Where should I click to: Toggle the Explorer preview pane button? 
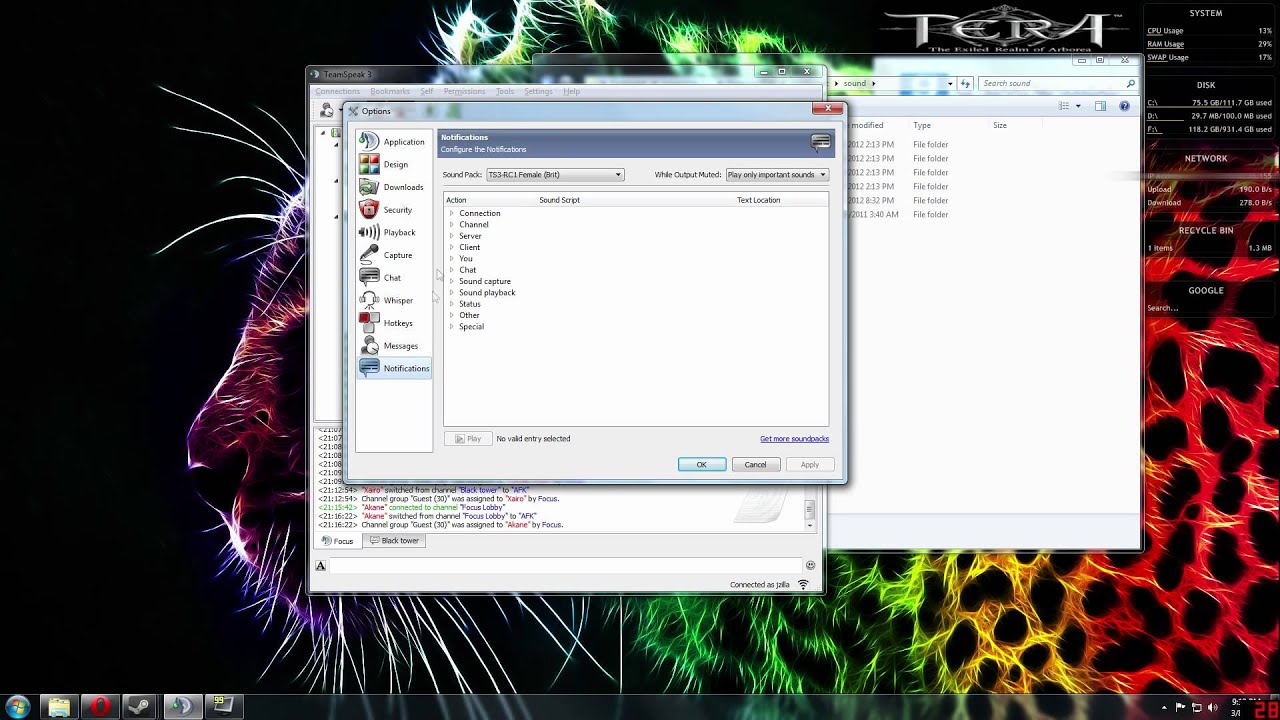(x=1100, y=106)
